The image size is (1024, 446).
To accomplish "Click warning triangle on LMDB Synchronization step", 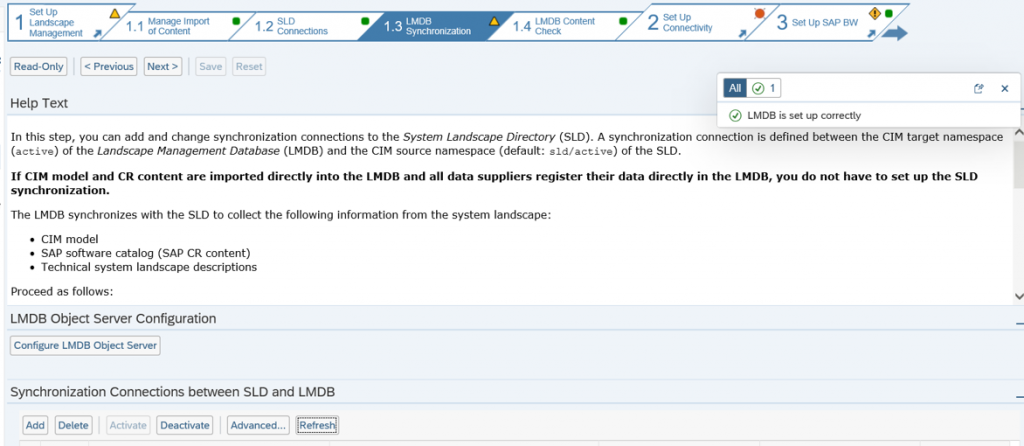I will click(x=494, y=21).
